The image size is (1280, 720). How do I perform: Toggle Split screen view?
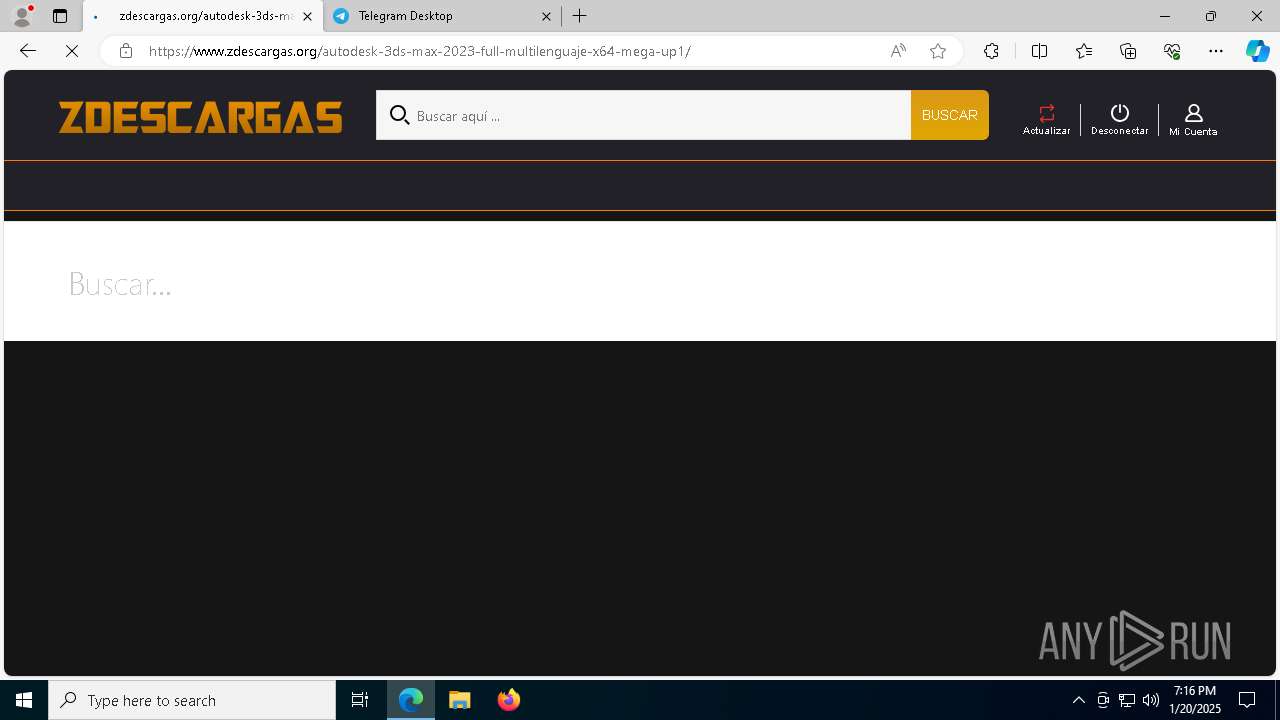pyautogui.click(x=1039, y=51)
